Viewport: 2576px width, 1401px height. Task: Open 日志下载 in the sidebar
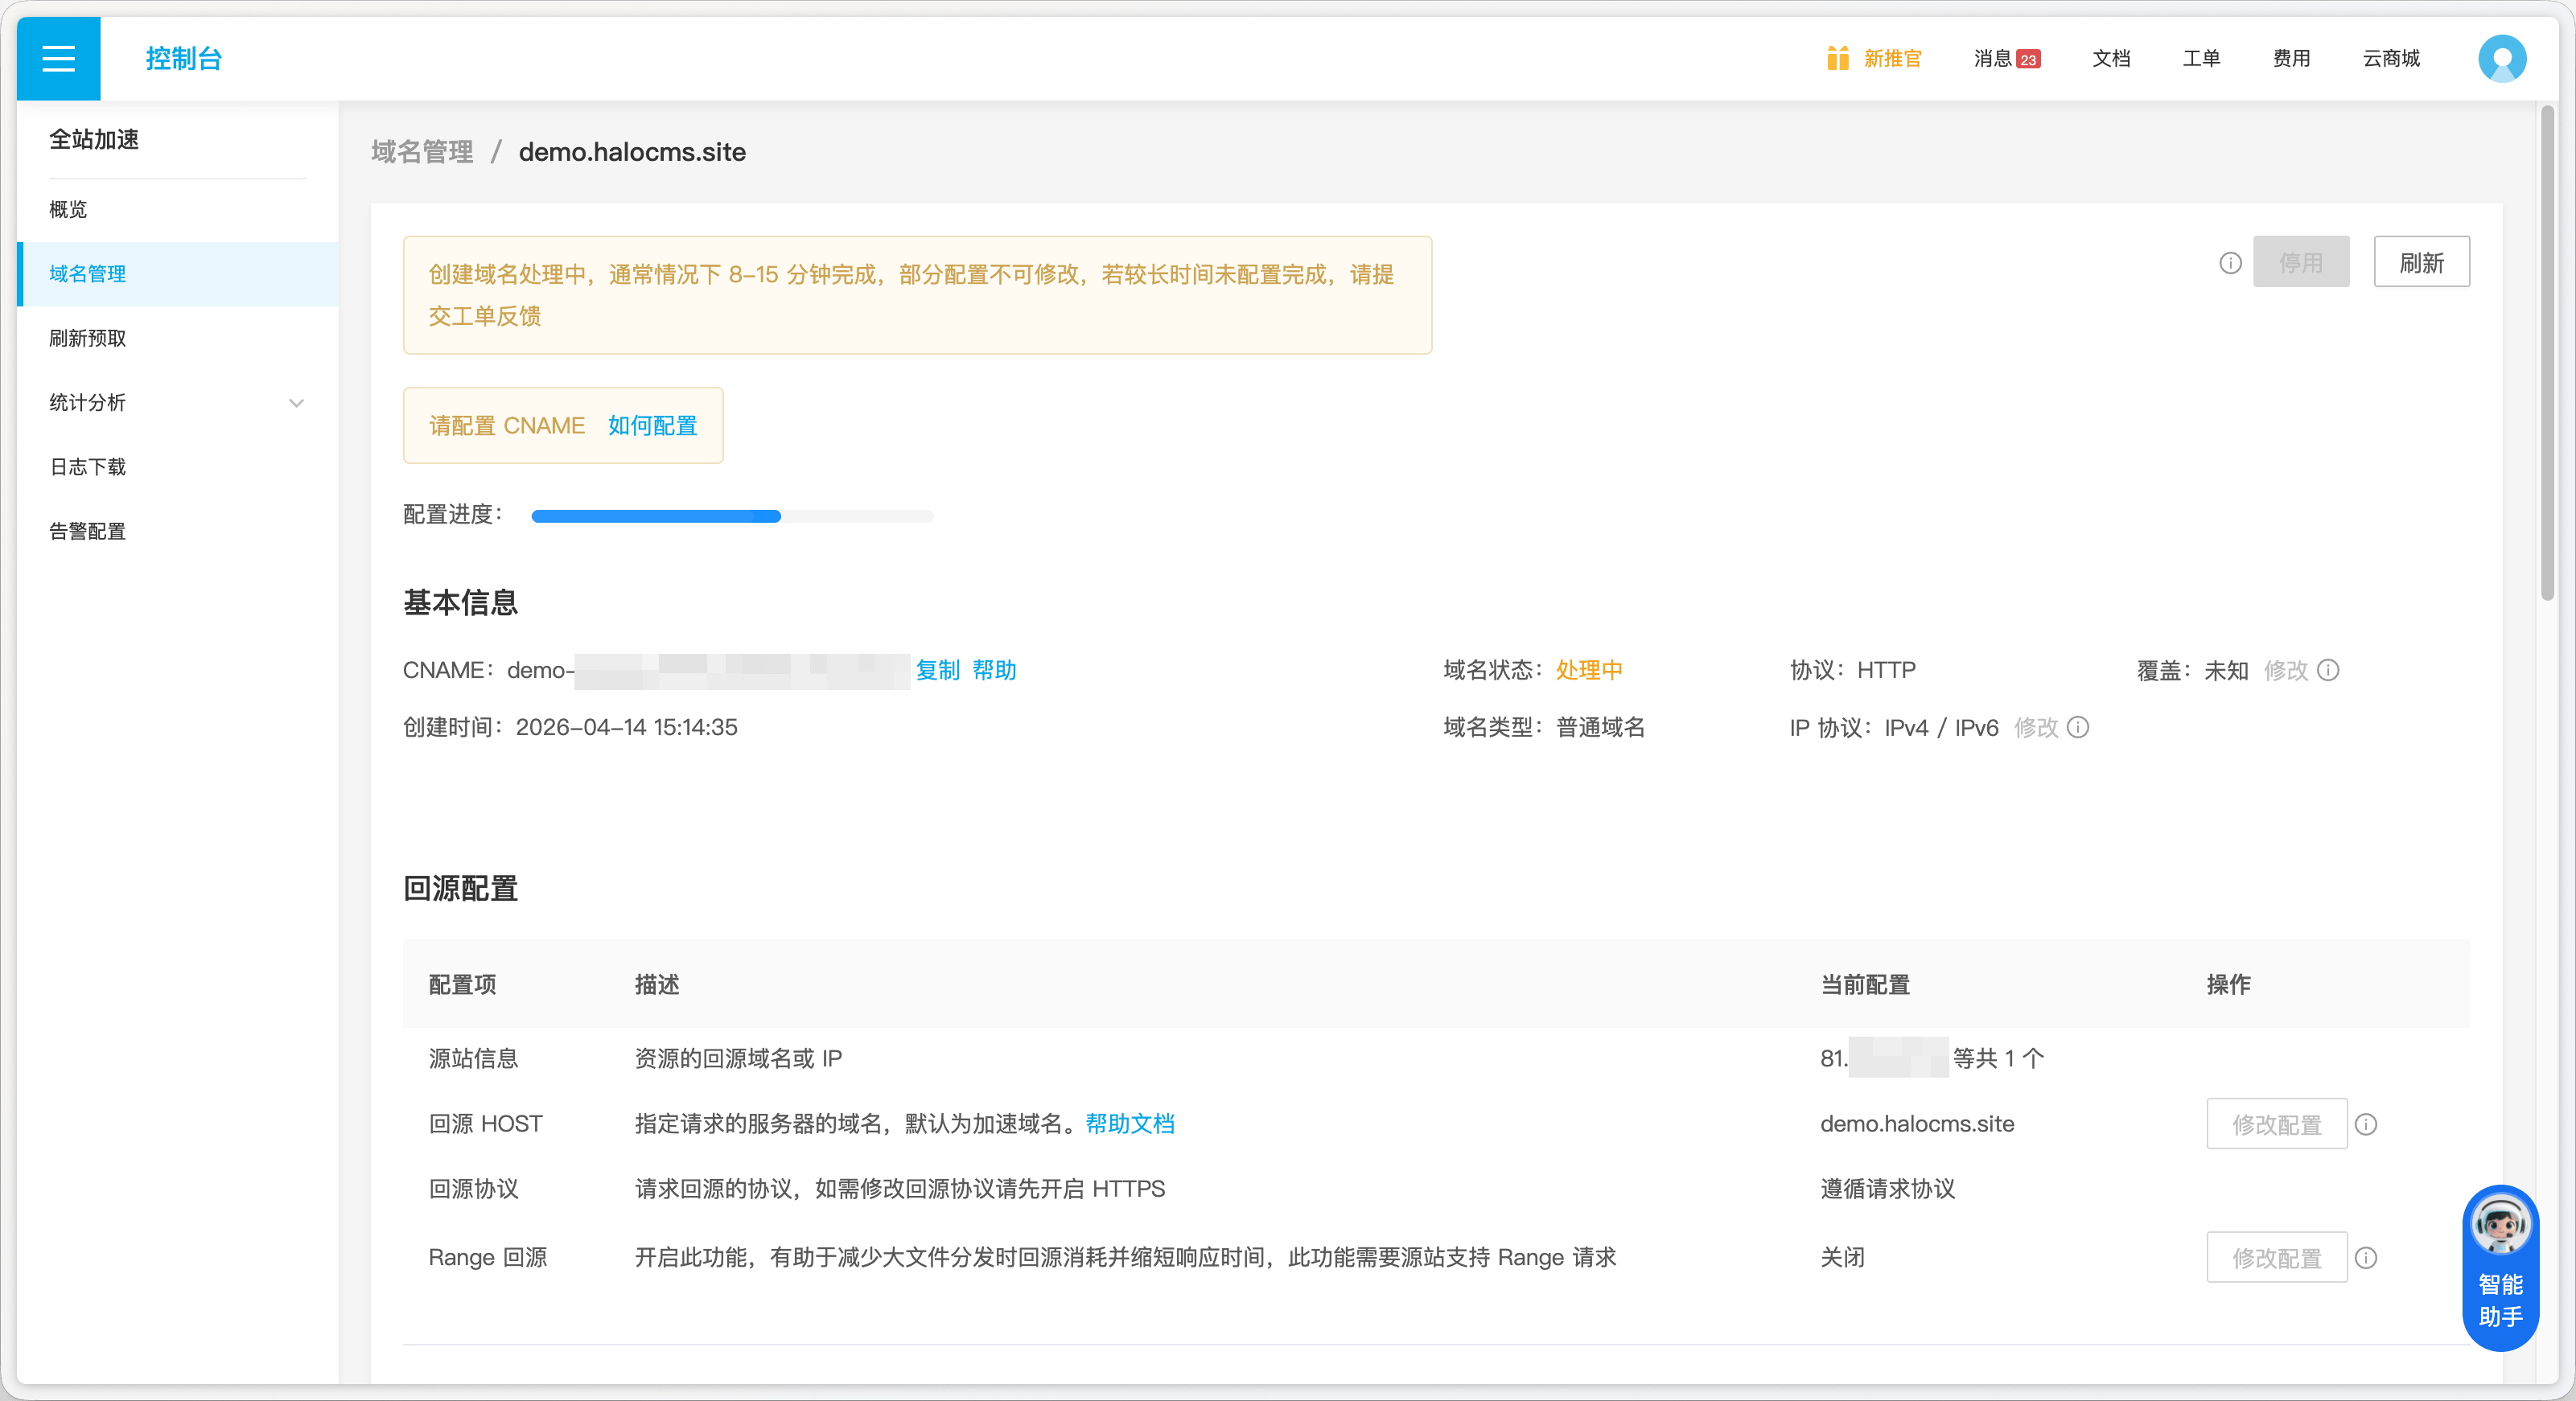[x=88, y=467]
